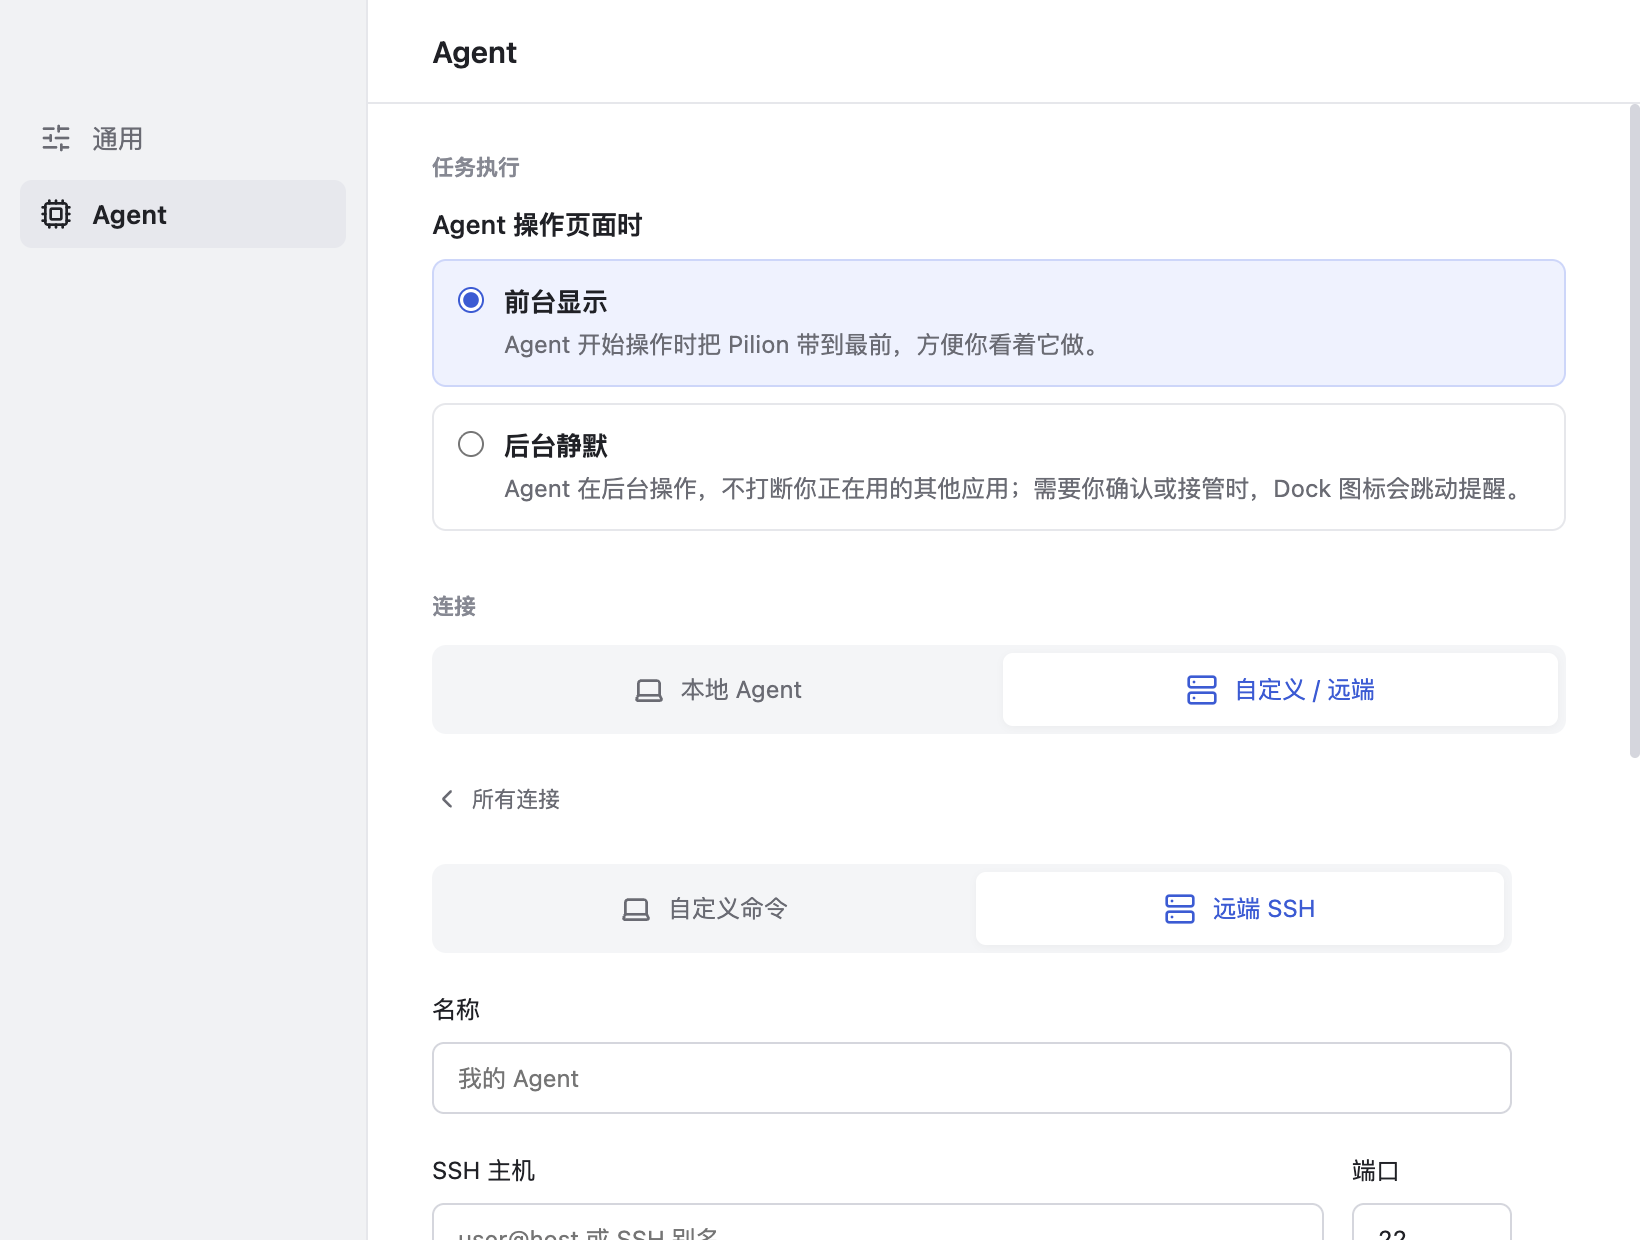Open the Agent section in sidebar

coord(183,214)
